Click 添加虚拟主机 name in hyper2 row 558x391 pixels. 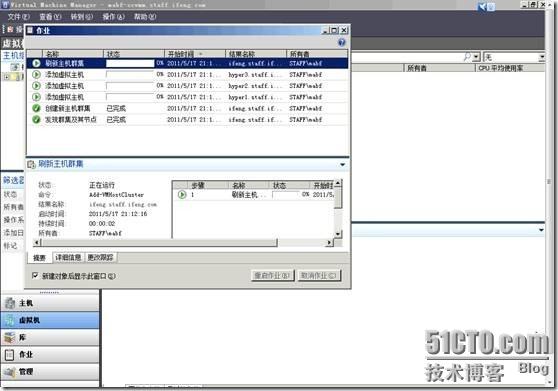(x=64, y=86)
